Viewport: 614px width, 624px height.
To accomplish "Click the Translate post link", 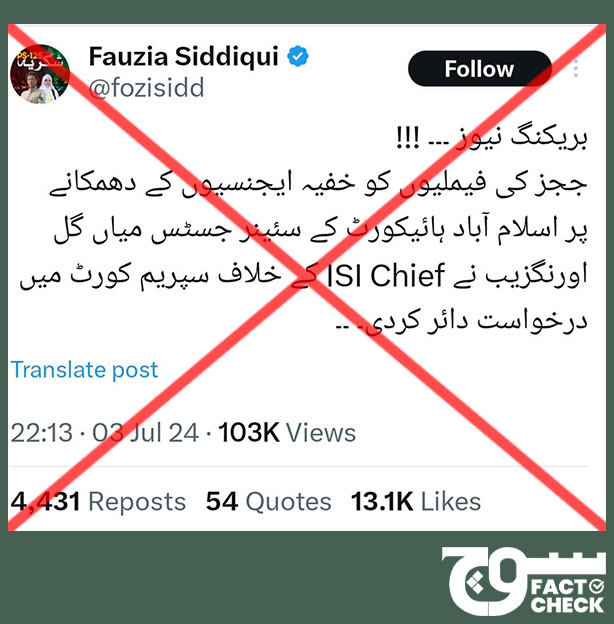I will point(84,370).
